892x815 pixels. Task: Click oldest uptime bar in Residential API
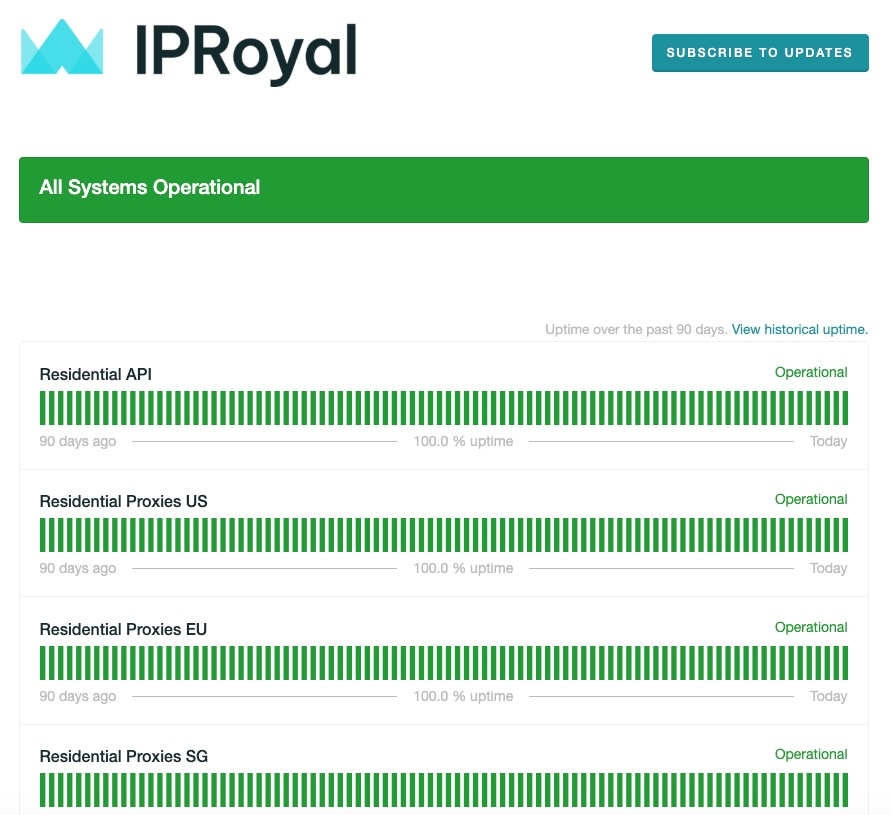43,408
